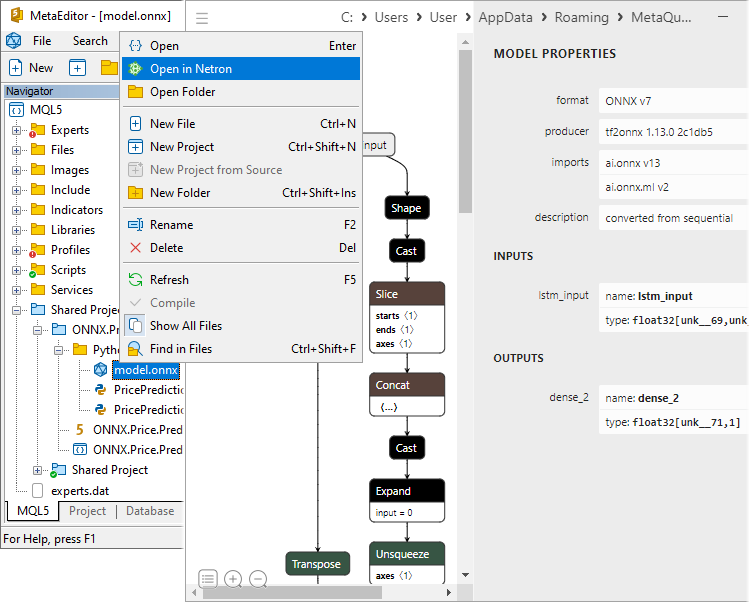Screen dimensions: 750x602
Task: Choose Find in Files menu entry
Action: 241,349
